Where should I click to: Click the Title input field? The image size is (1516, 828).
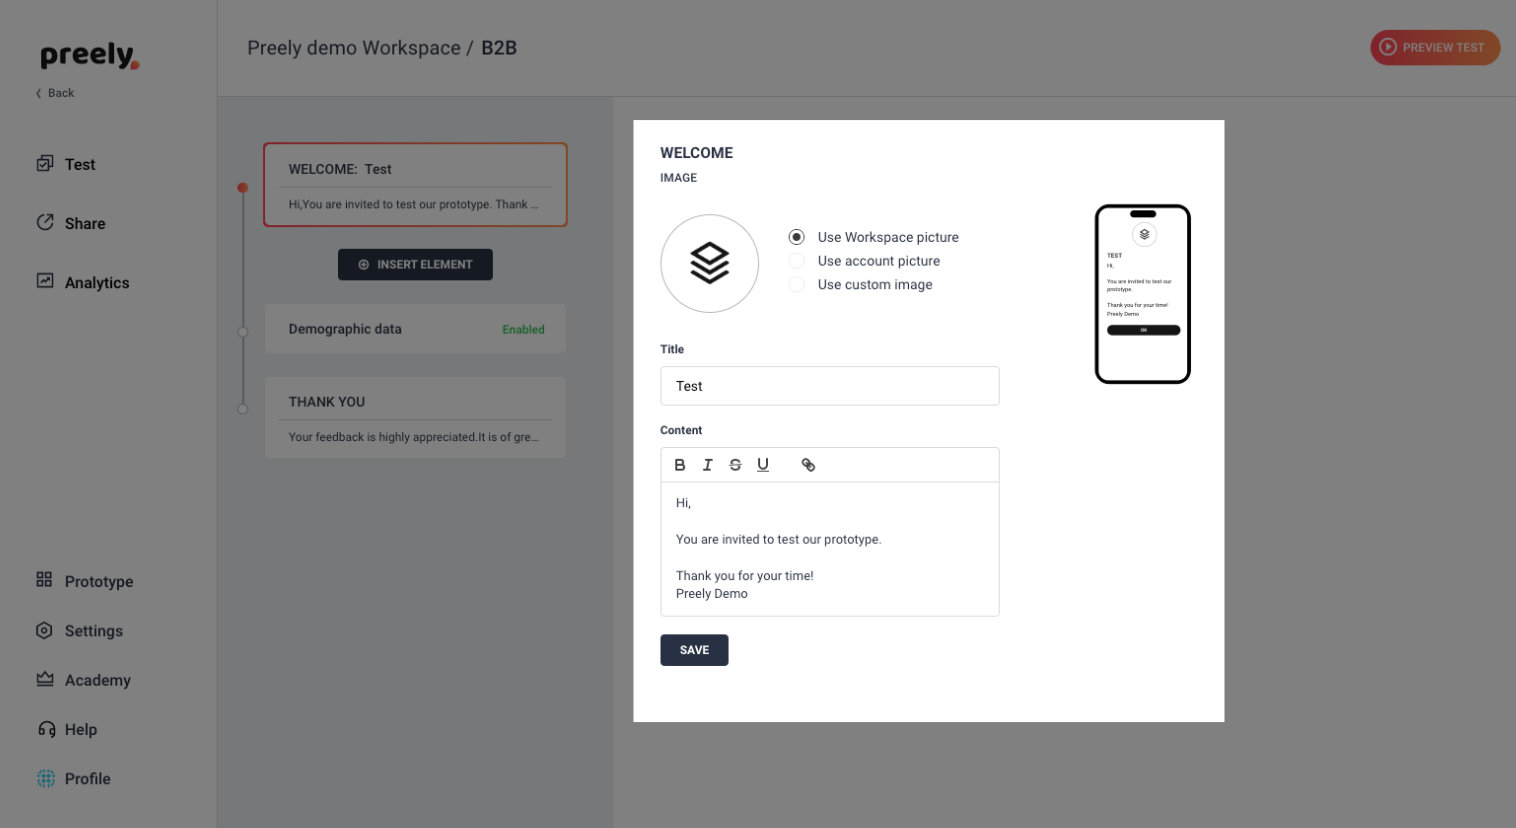(830, 386)
